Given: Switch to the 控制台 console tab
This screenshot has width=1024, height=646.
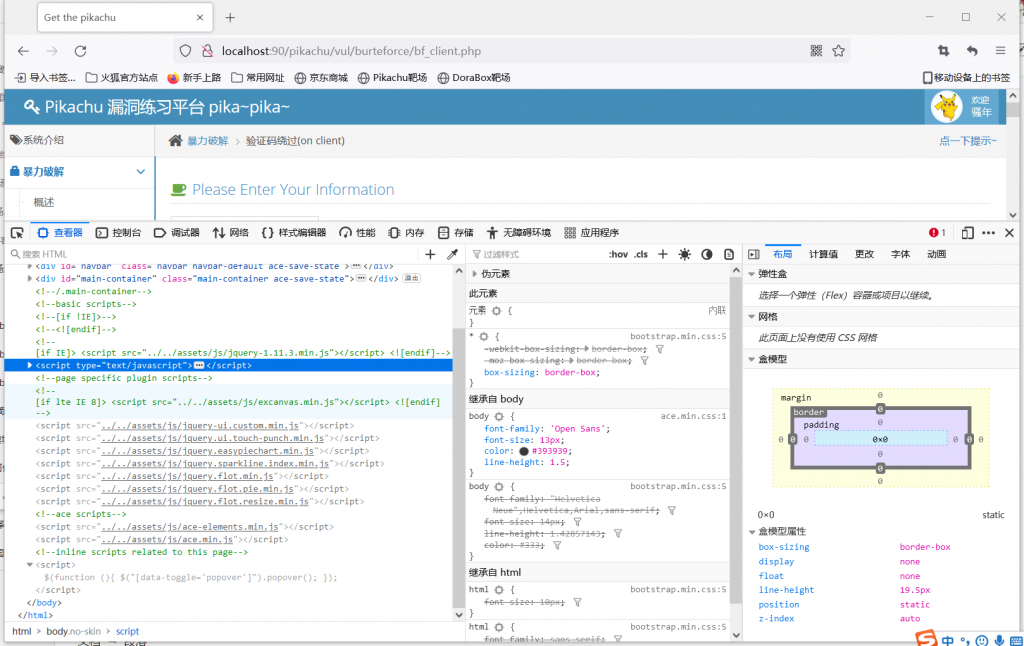Looking at the screenshot, I should click(118, 233).
